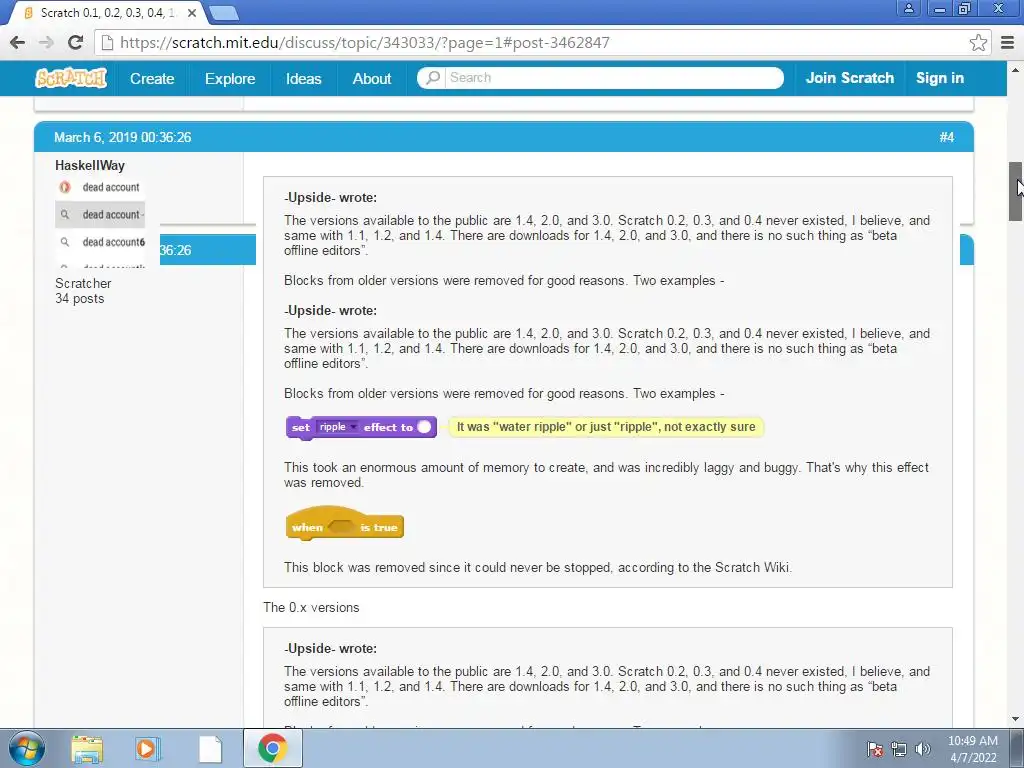1024x768 pixels.
Task: Click the HaskellWay username link
Action: 89,165
